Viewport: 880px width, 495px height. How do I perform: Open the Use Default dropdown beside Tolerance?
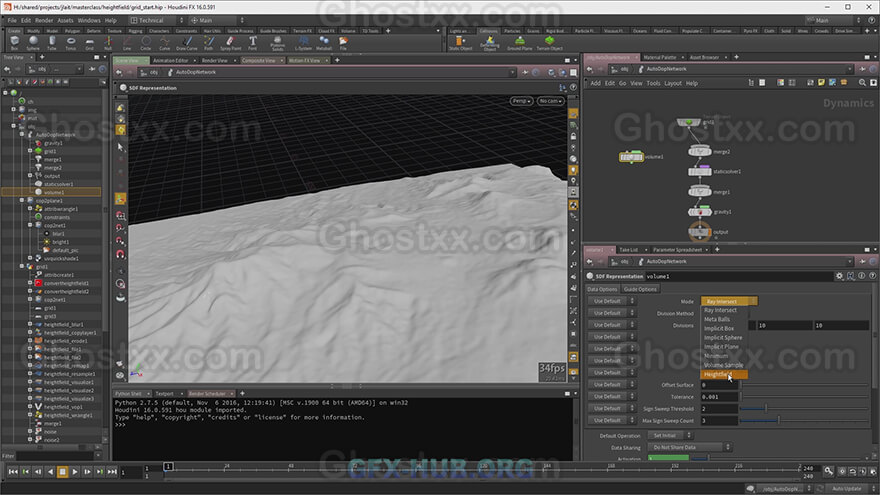(611, 397)
